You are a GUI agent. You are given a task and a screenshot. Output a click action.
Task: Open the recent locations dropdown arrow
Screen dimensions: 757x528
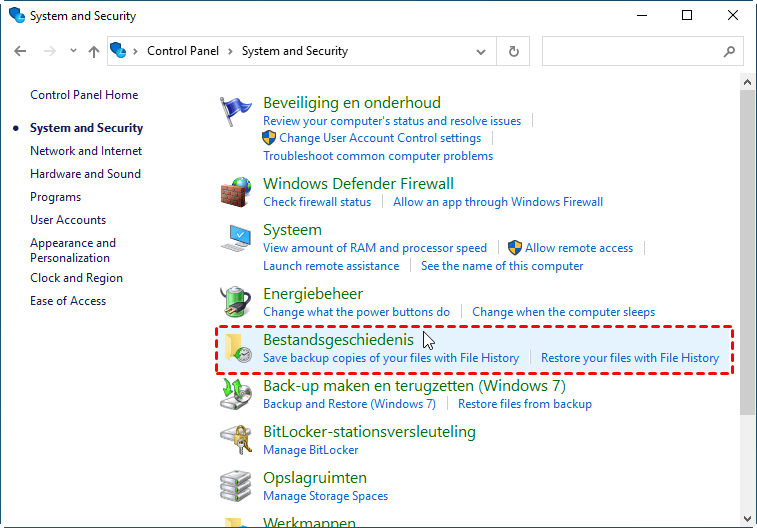pos(73,50)
